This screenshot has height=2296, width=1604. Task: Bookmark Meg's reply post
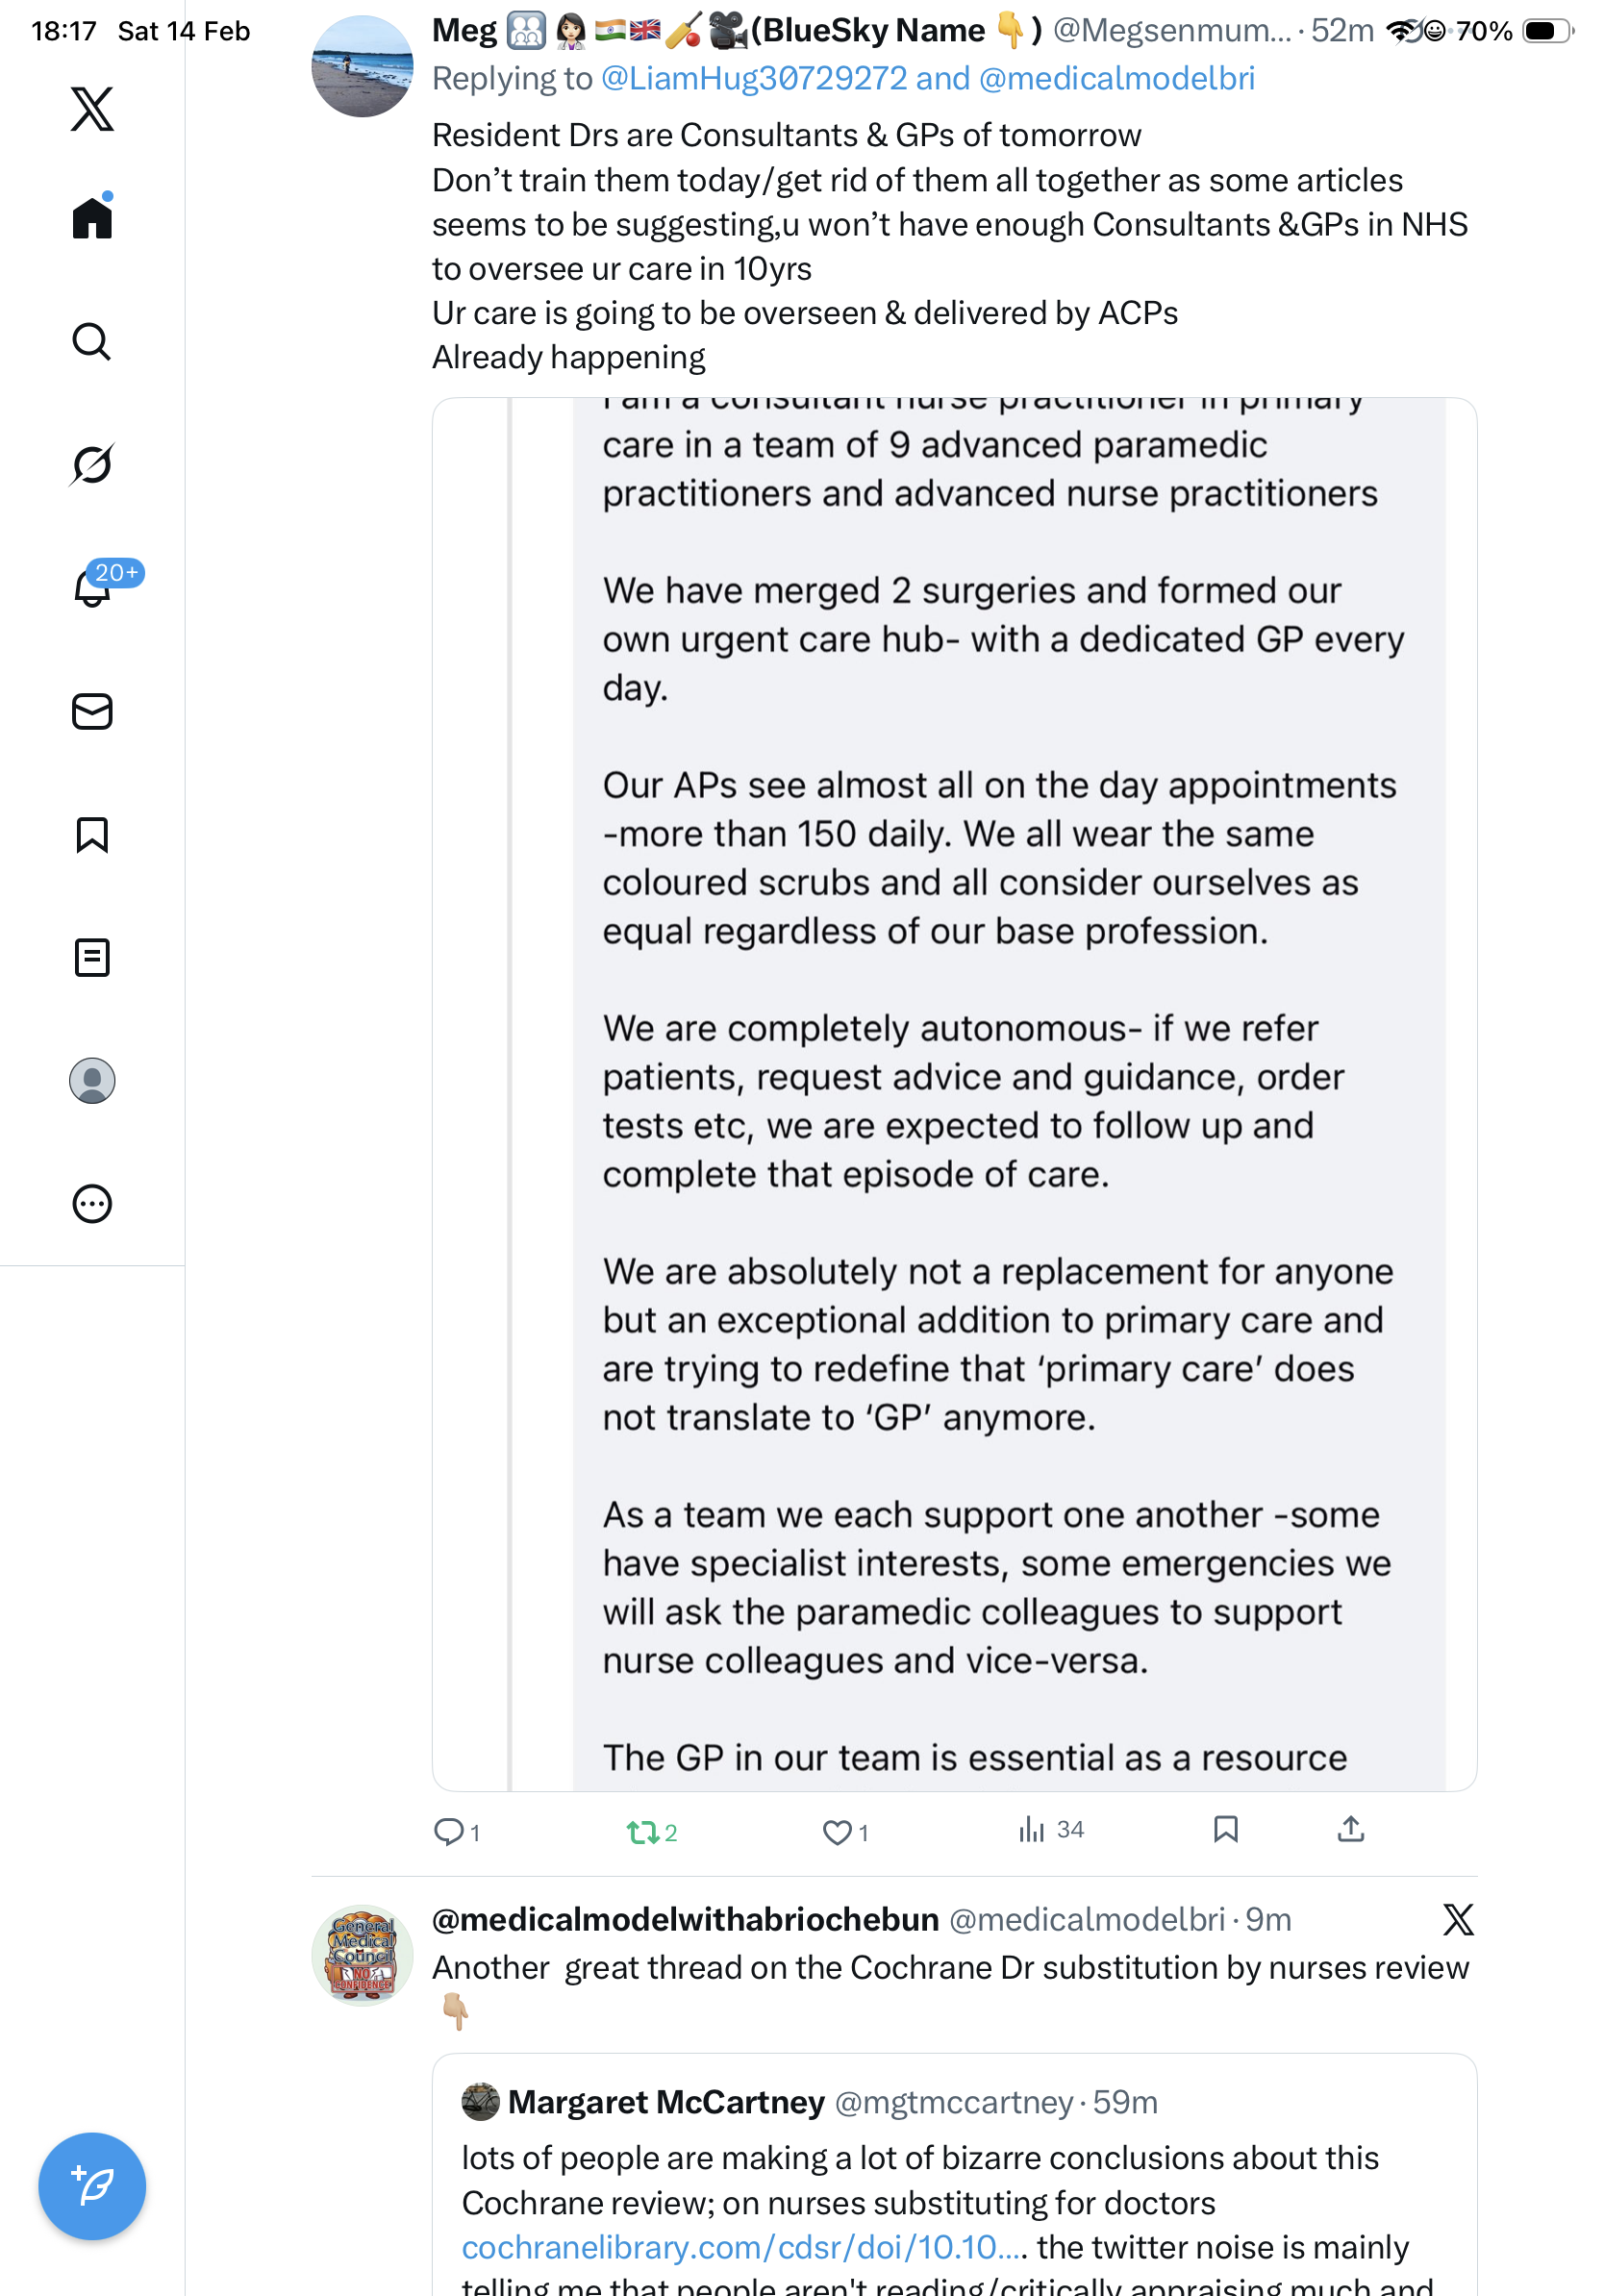pos(1225,1830)
